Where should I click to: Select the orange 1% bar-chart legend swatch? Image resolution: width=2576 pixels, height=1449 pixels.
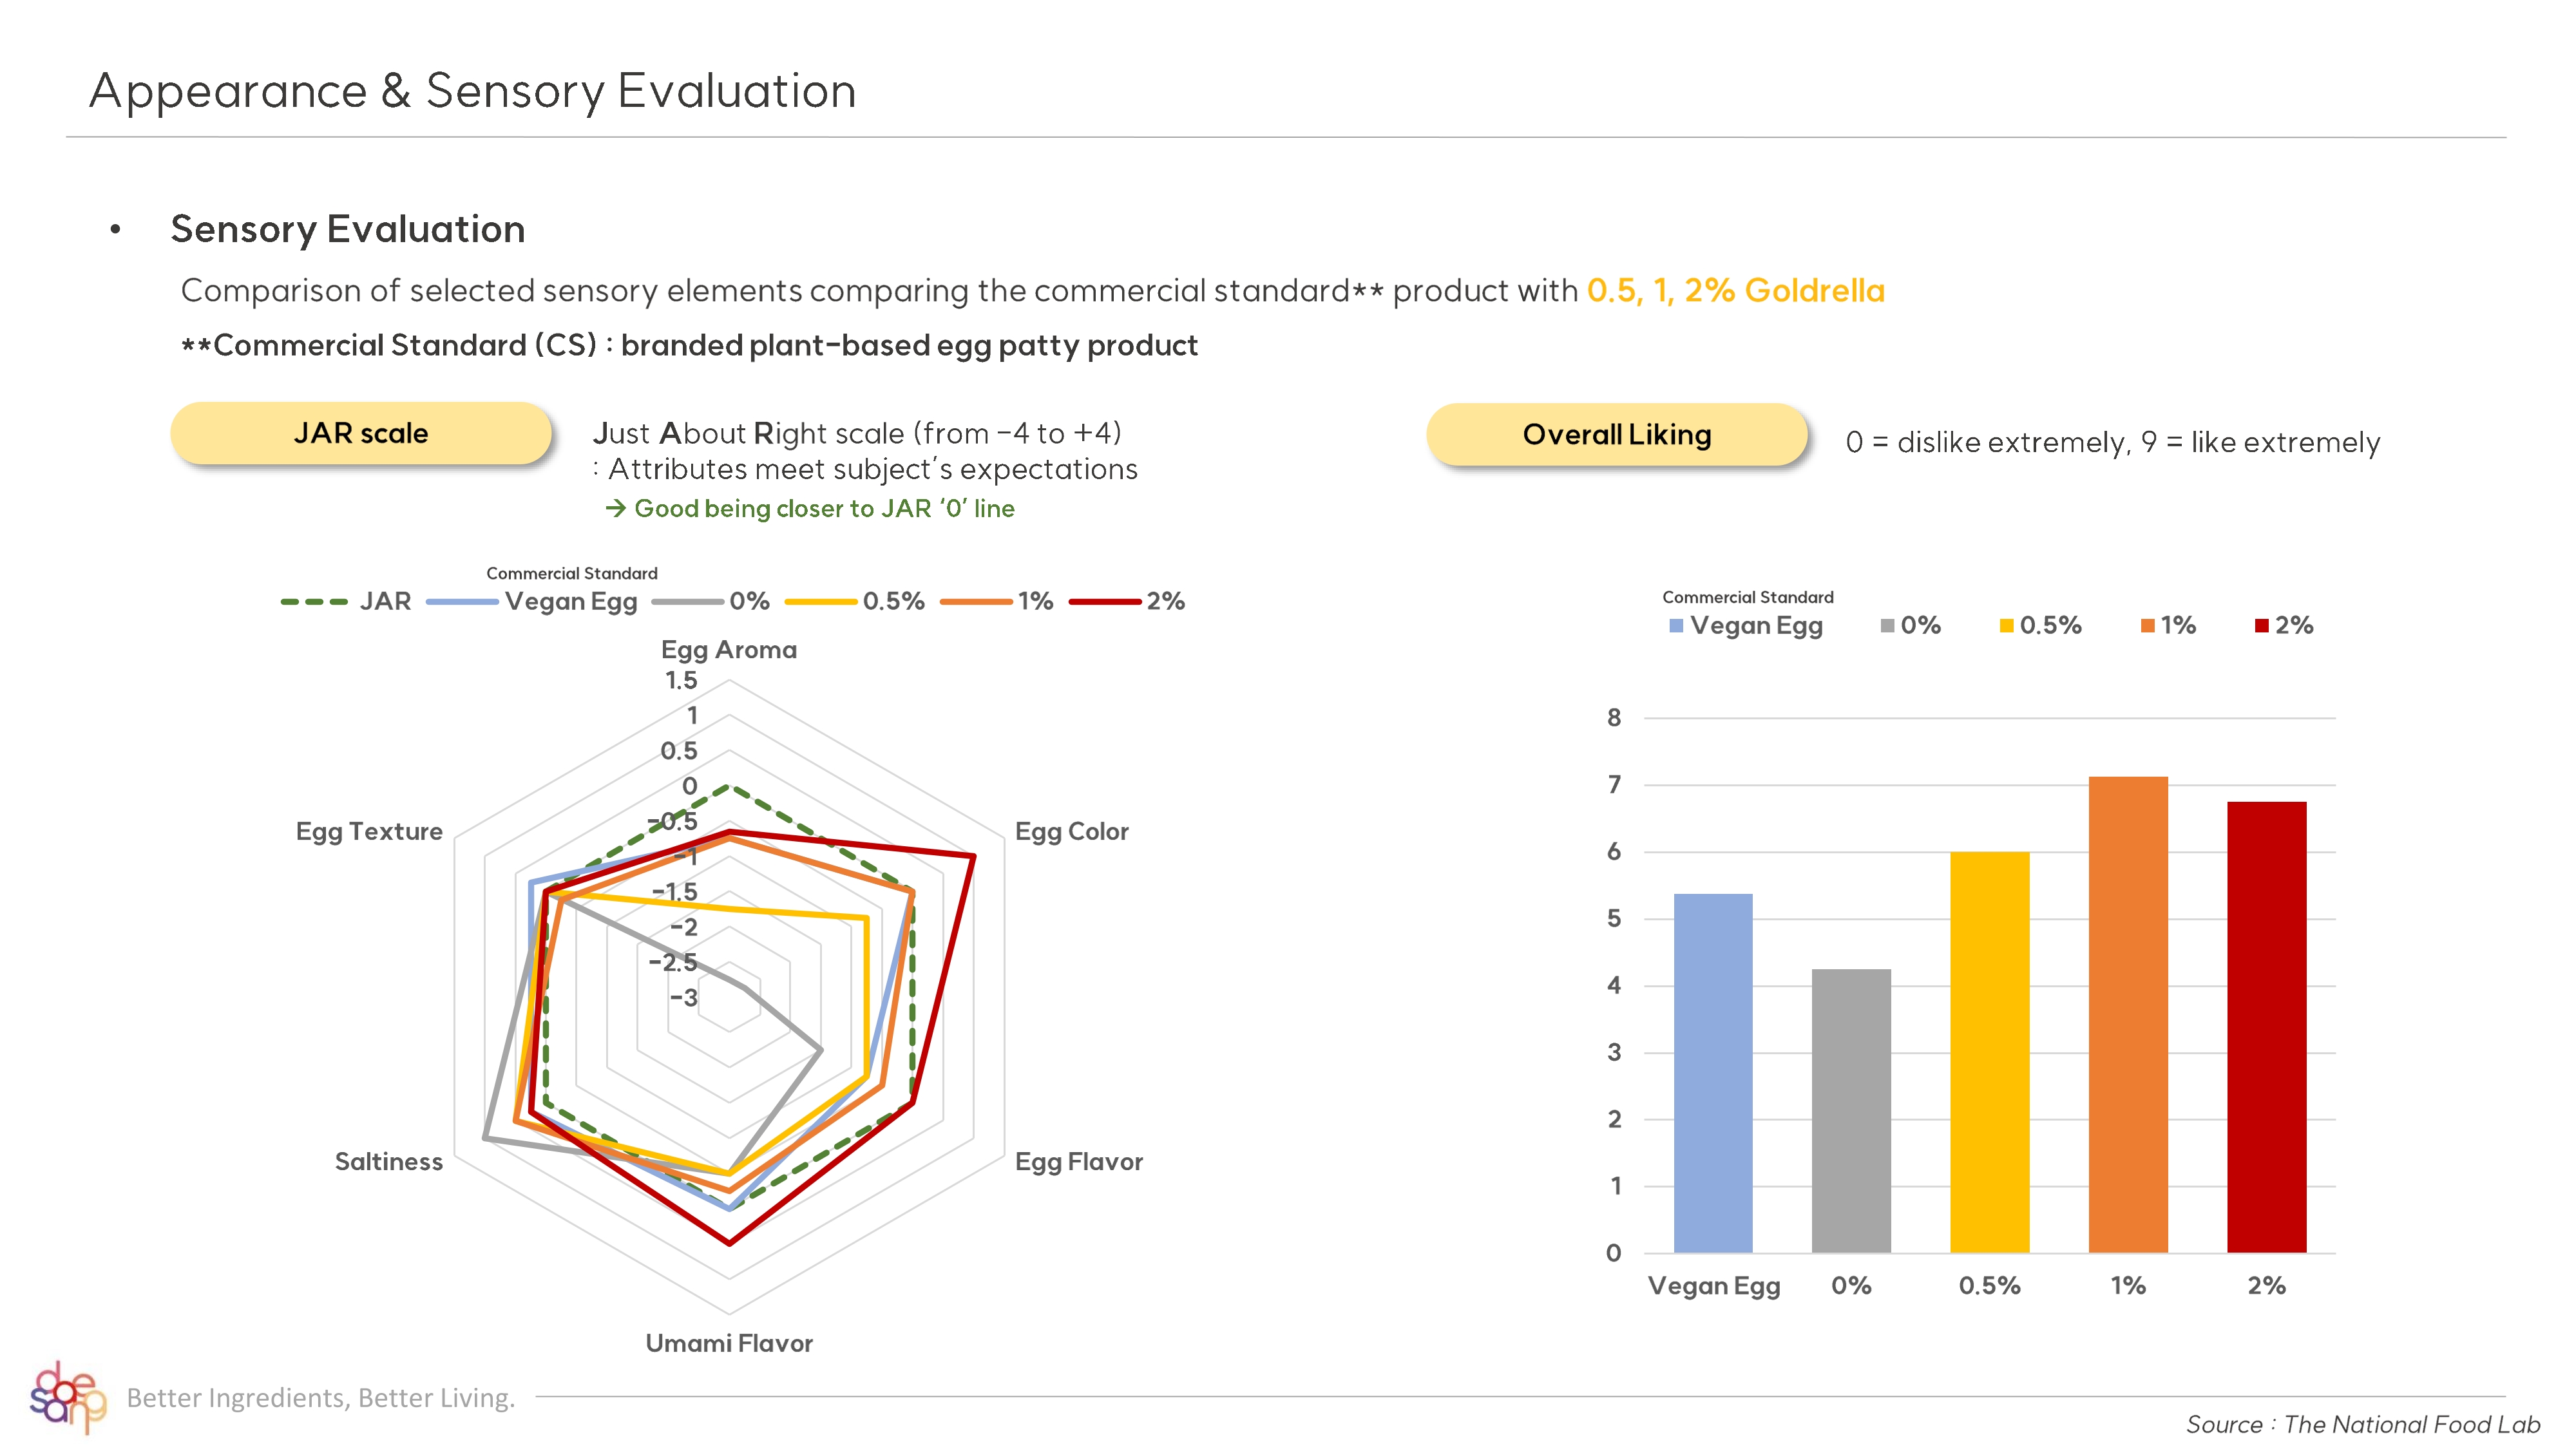(2147, 626)
